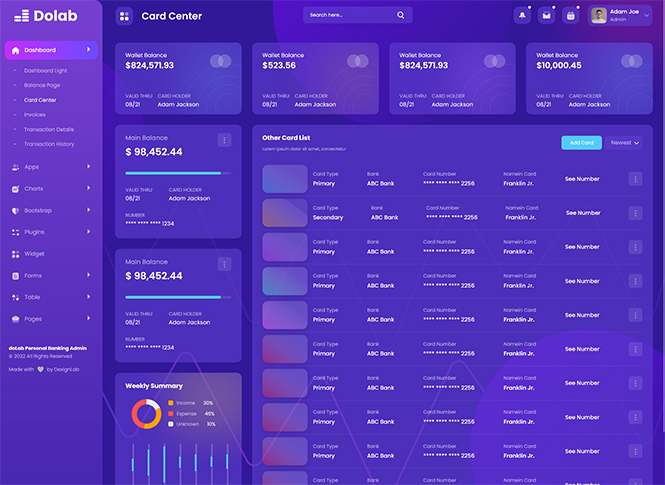Open the messages envelope icon
This screenshot has width=665, height=485.
(x=546, y=15)
